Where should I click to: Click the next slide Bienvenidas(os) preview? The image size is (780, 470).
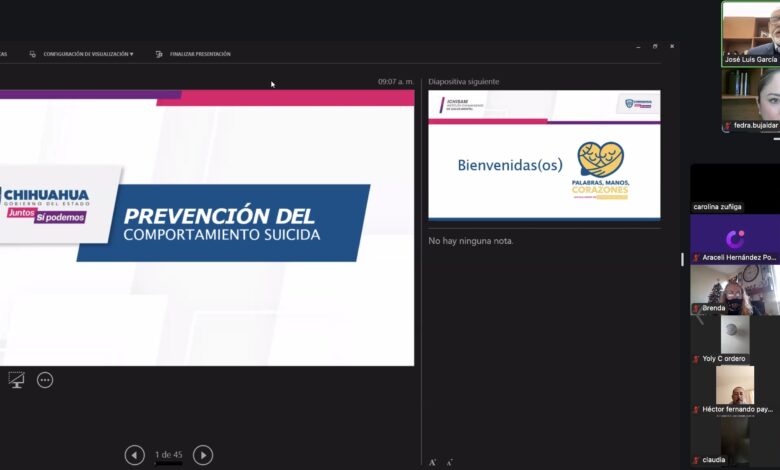[544, 155]
